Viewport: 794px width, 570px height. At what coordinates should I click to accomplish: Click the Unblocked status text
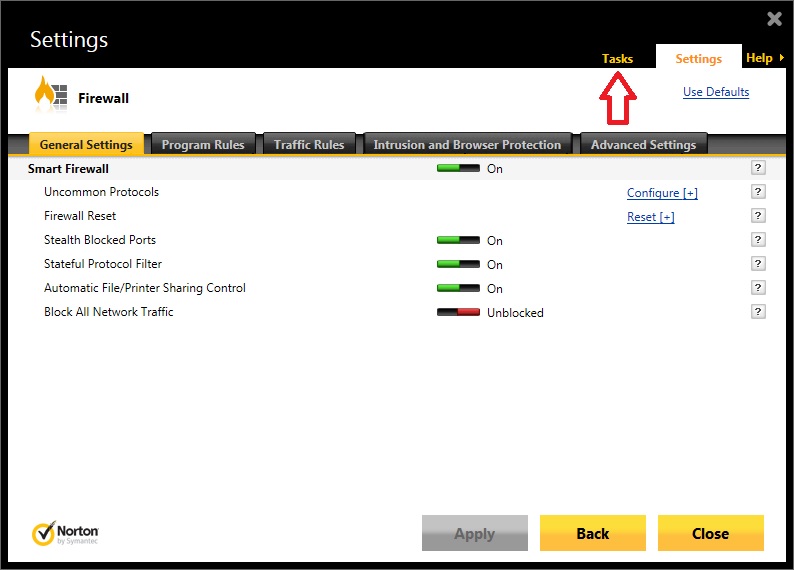515,313
